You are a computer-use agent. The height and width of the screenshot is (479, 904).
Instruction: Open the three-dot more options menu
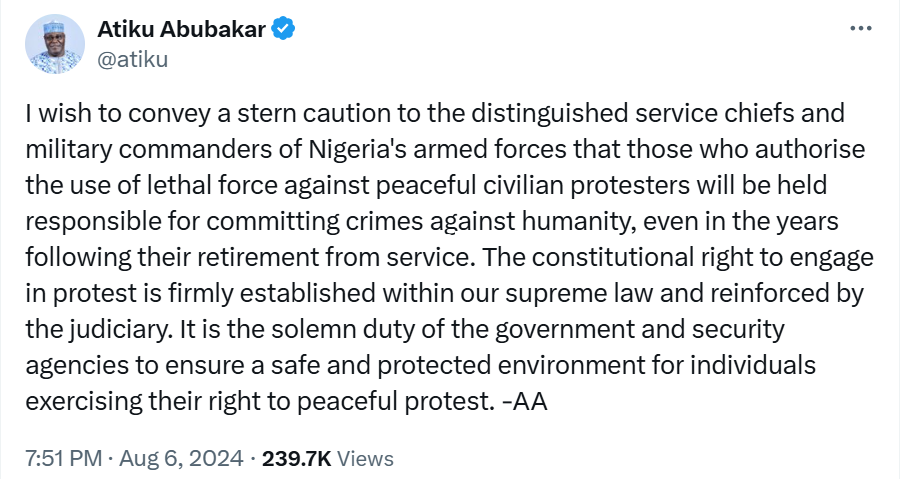(861, 28)
